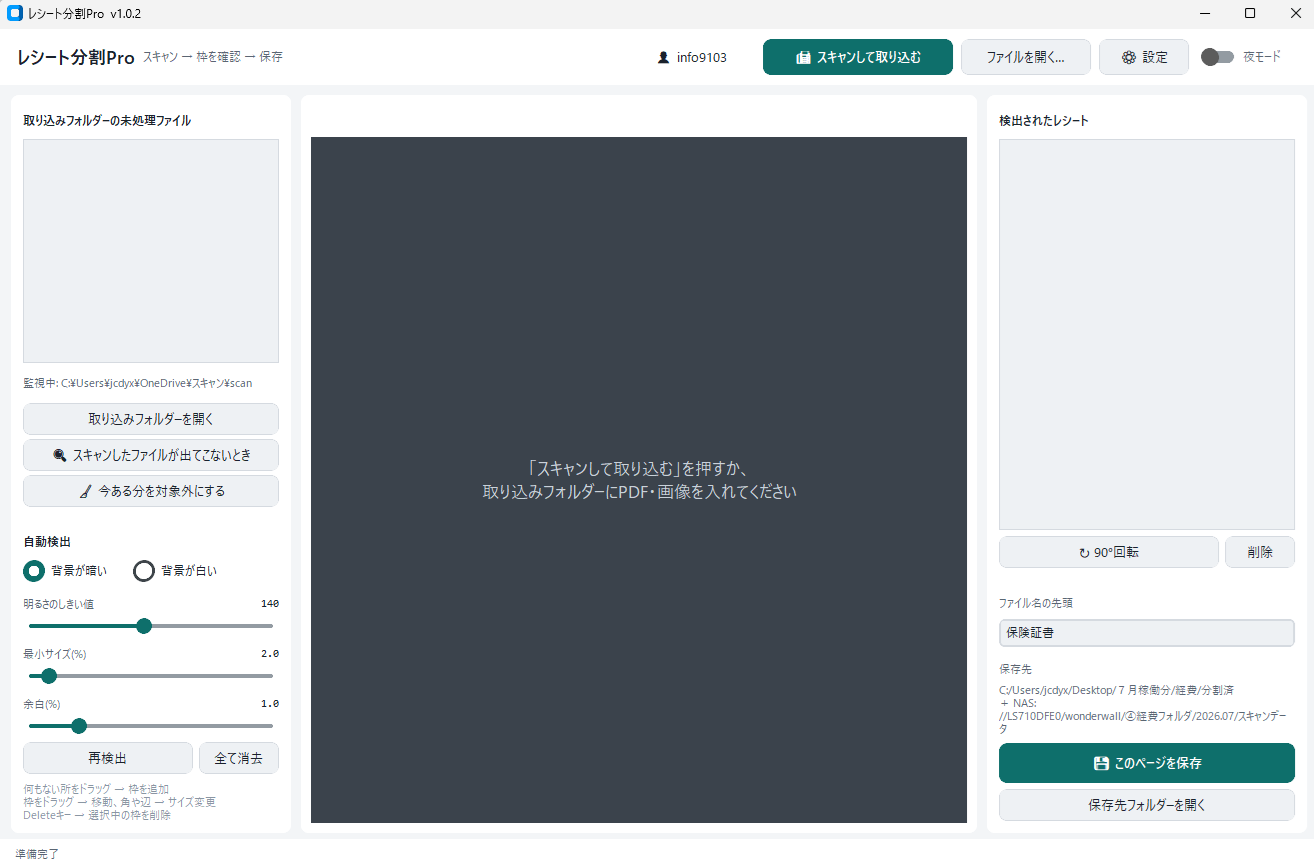
Task: Select the 背景が暗い radio option
Action: pyautogui.click(x=34, y=571)
